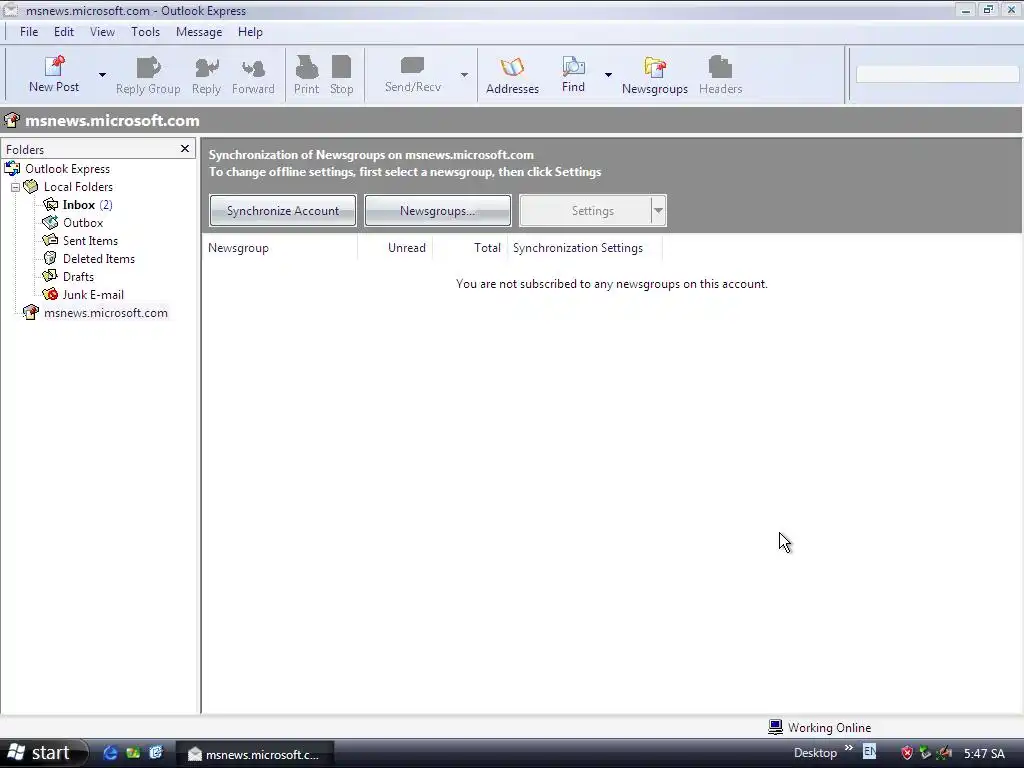Open the Sent Items folder

pyautogui.click(x=90, y=241)
